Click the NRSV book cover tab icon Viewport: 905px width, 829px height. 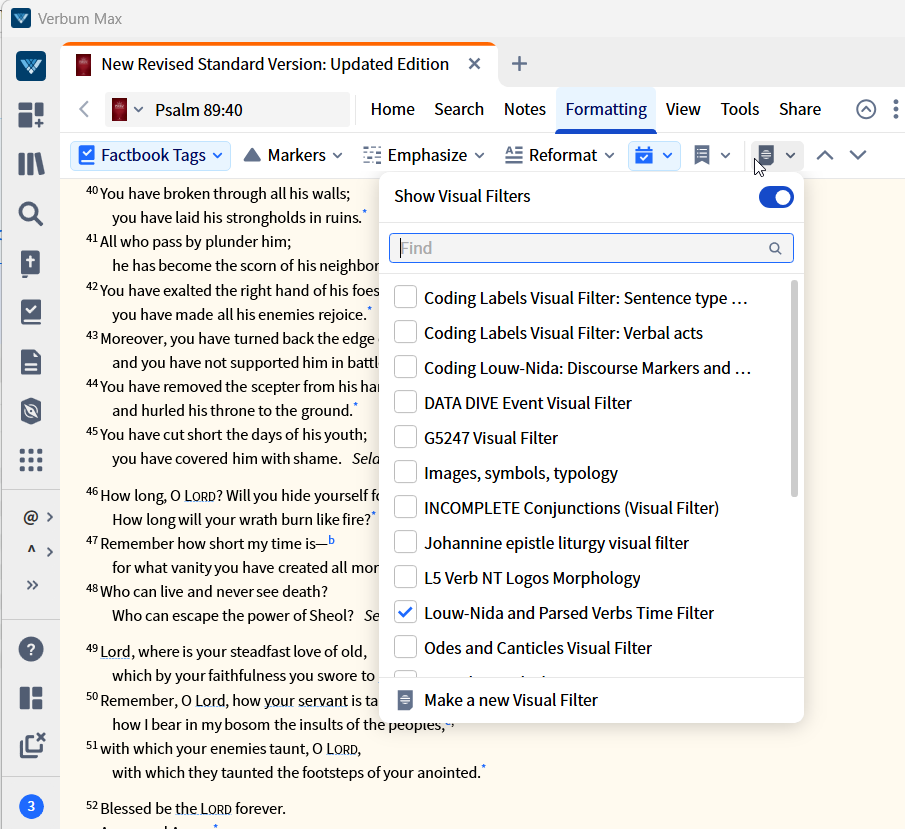(84, 65)
